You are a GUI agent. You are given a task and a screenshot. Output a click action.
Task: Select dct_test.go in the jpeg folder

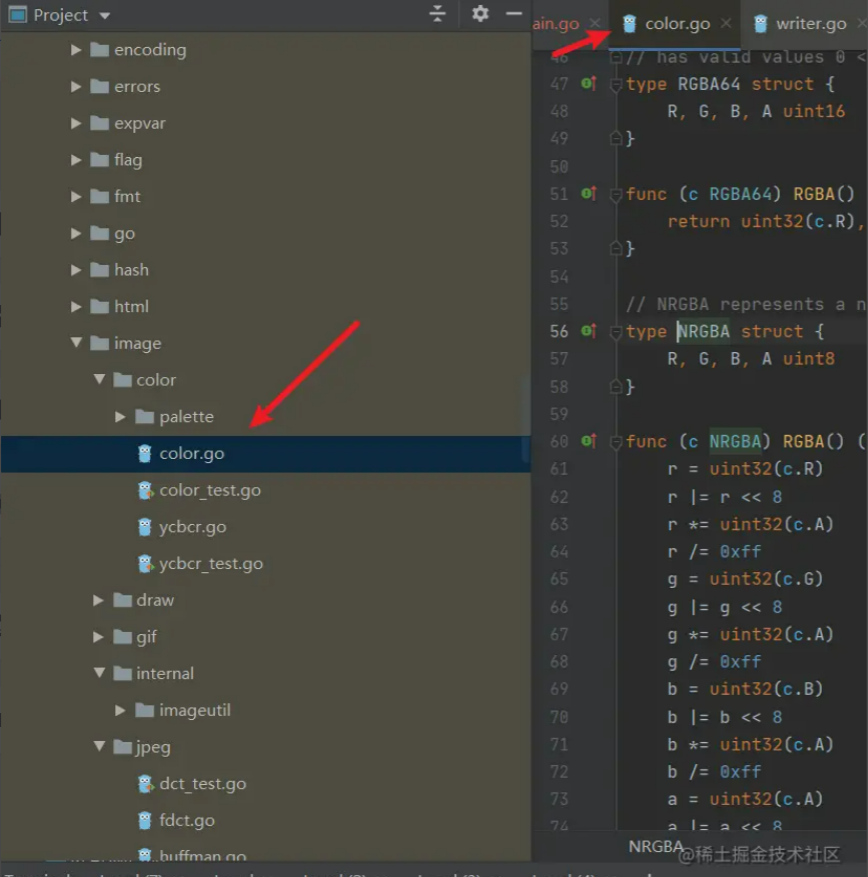pyautogui.click(x=266, y=784)
